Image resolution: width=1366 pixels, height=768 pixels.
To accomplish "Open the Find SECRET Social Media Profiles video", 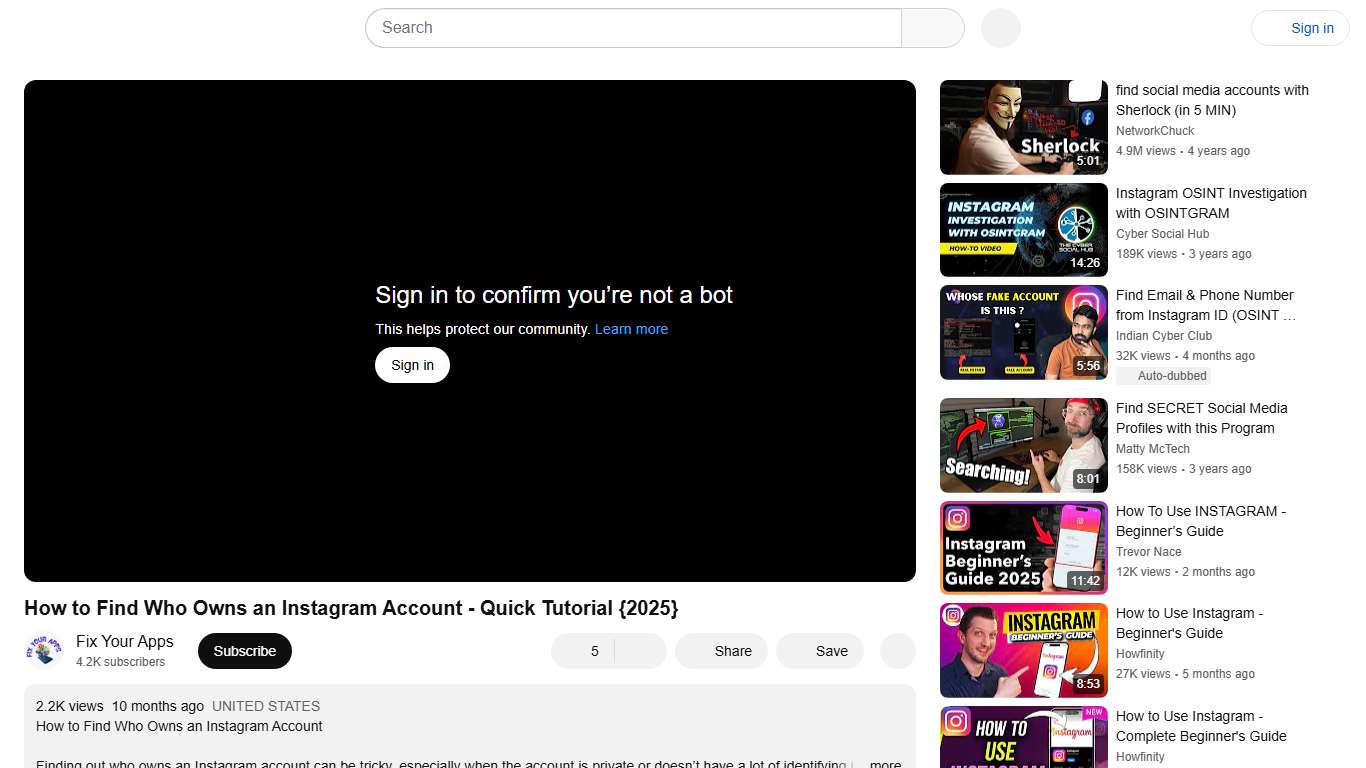I will coord(1023,445).
